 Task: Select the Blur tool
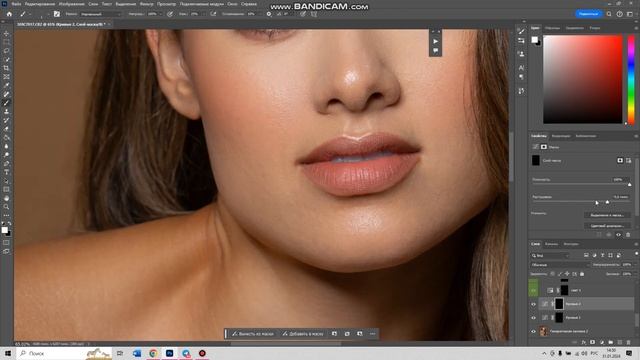coord(6,146)
